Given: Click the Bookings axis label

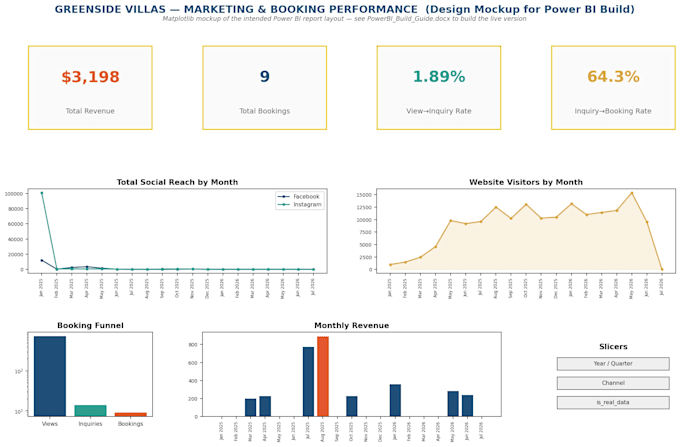Looking at the screenshot, I should coord(131,424).
